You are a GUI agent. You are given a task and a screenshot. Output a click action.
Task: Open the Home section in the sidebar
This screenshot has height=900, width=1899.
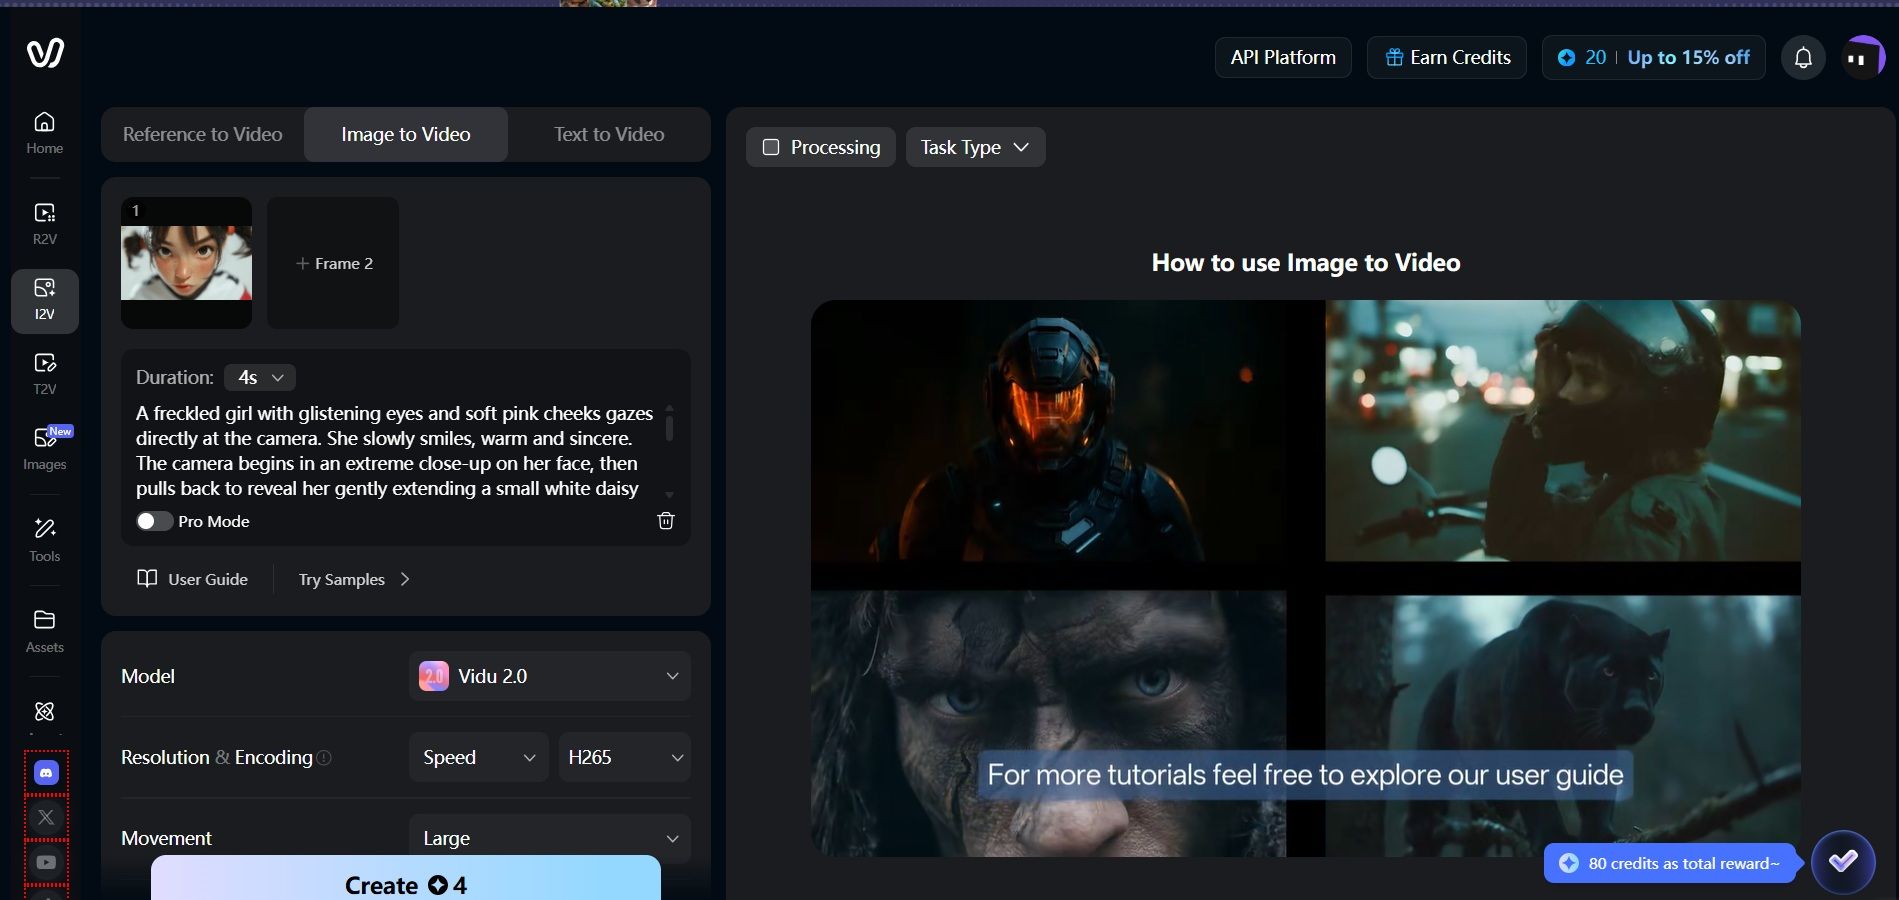(x=44, y=133)
